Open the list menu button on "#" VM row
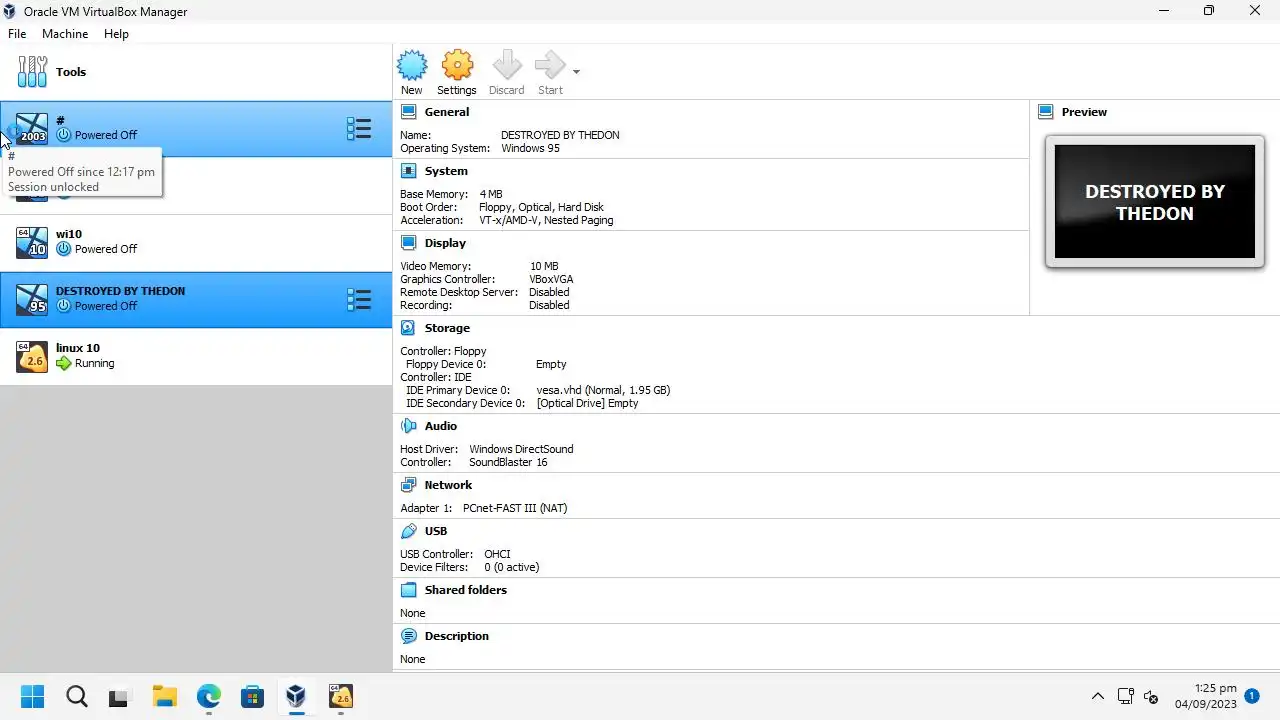 (x=358, y=128)
